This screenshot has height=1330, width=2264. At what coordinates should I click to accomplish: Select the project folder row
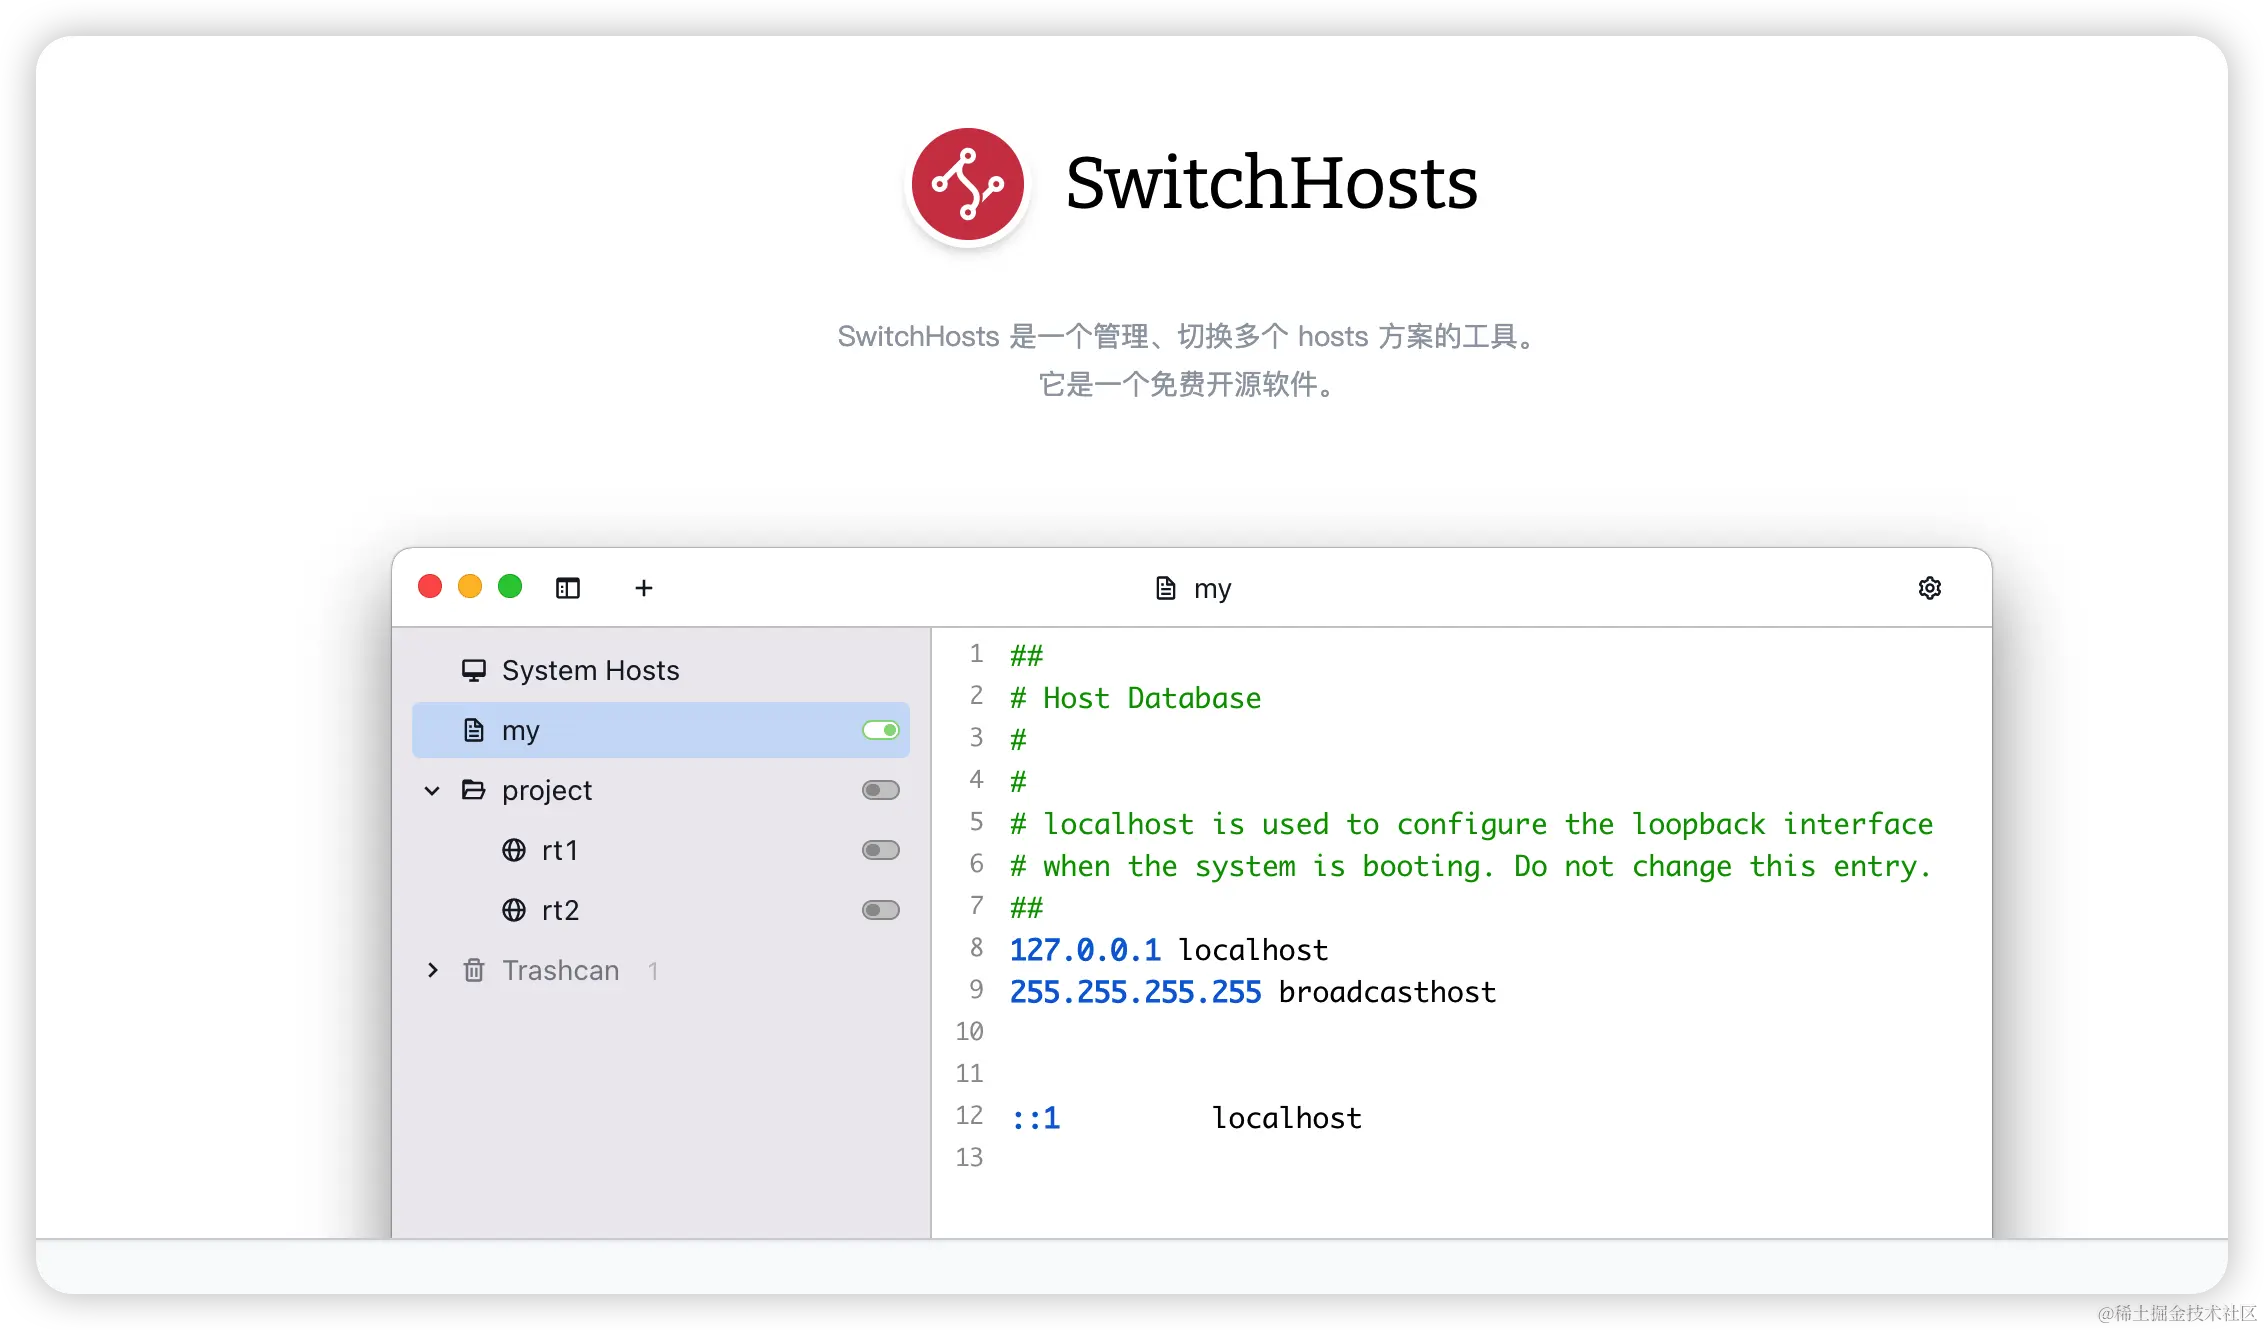tap(661, 790)
